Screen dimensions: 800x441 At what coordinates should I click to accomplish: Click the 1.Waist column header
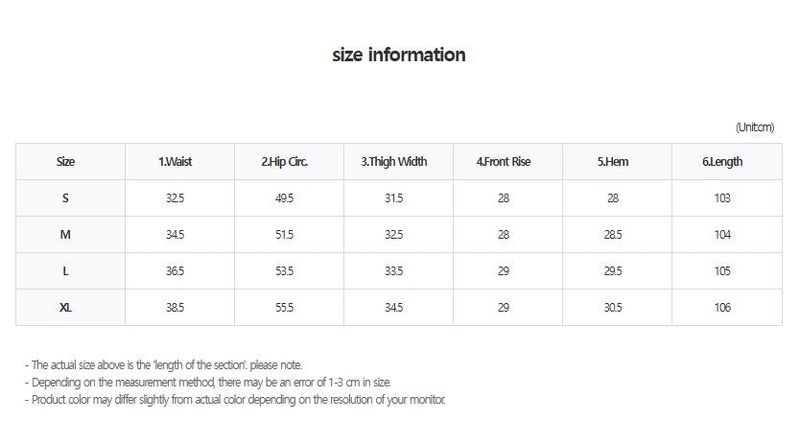[175, 162]
